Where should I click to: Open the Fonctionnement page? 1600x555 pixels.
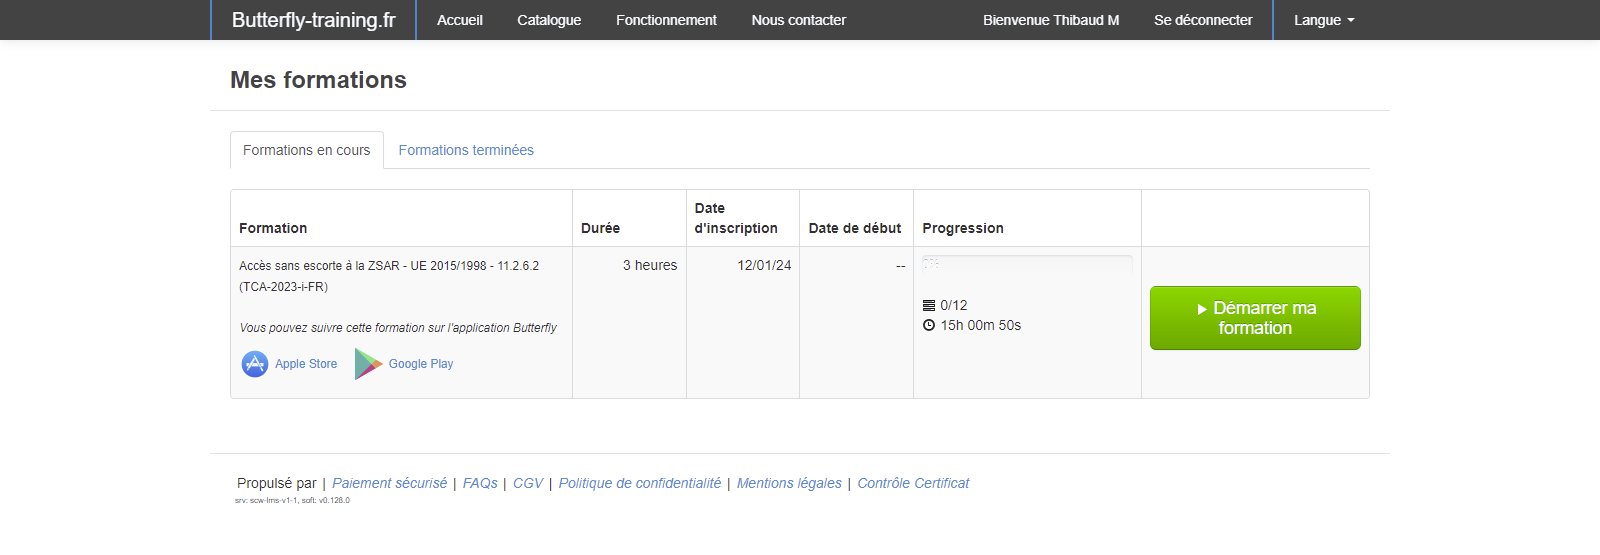point(666,20)
